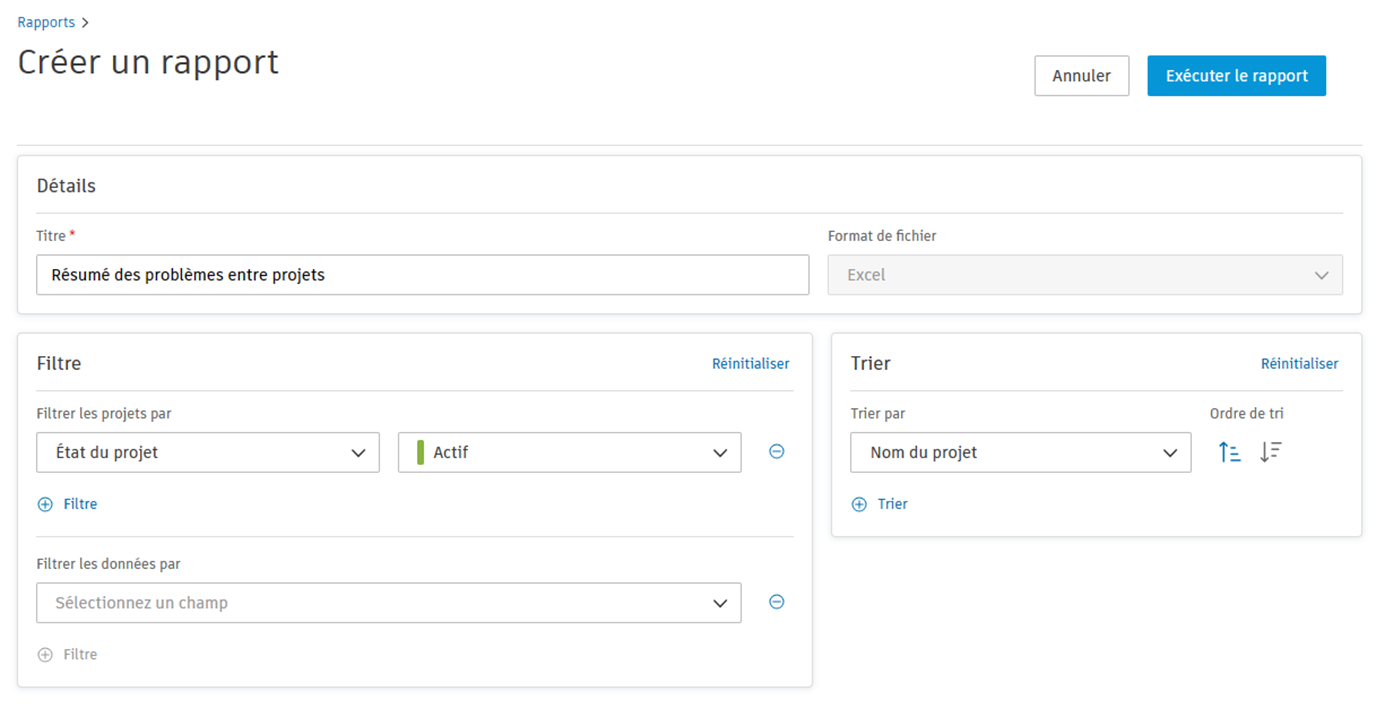Image resolution: width=1376 pixels, height=708 pixels.
Task: Open the Excel file format dropdown
Action: [1085, 275]
